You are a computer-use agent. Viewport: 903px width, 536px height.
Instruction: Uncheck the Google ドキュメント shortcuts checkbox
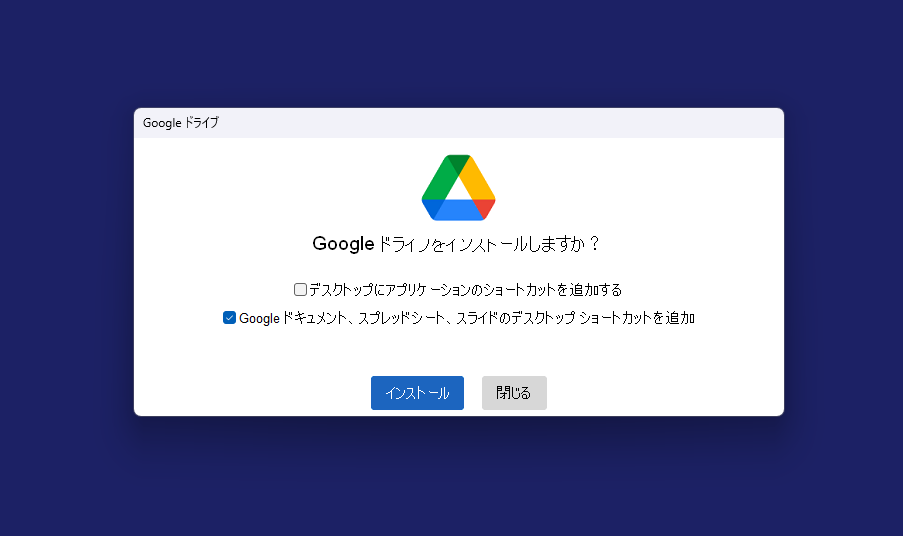click(229, 318)
